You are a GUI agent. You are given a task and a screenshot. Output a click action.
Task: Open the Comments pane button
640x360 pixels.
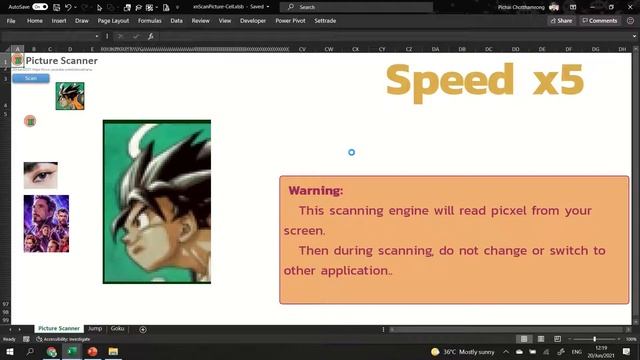pyautogui.click(x=600, y=21)
